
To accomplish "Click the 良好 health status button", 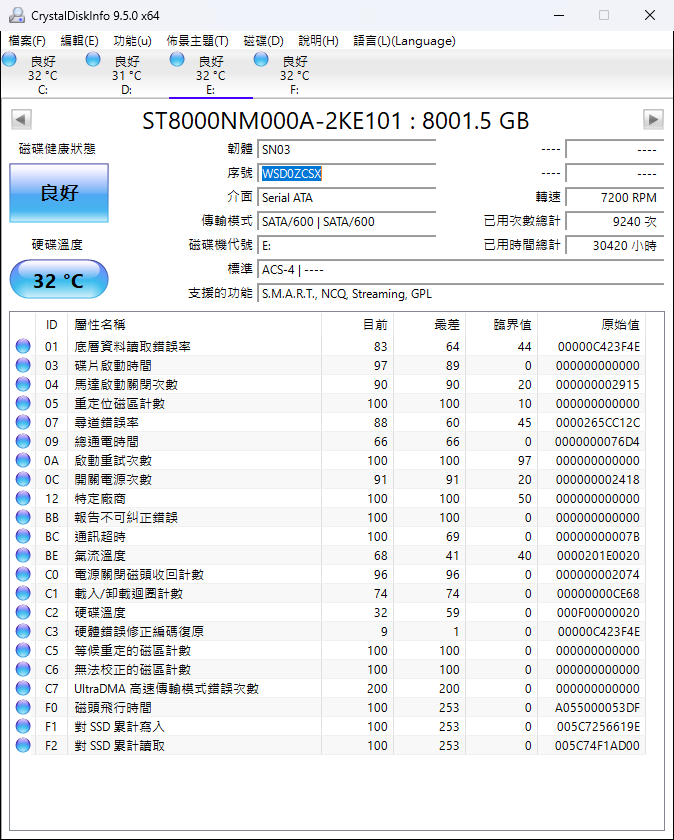I will [x=59, y=193].
